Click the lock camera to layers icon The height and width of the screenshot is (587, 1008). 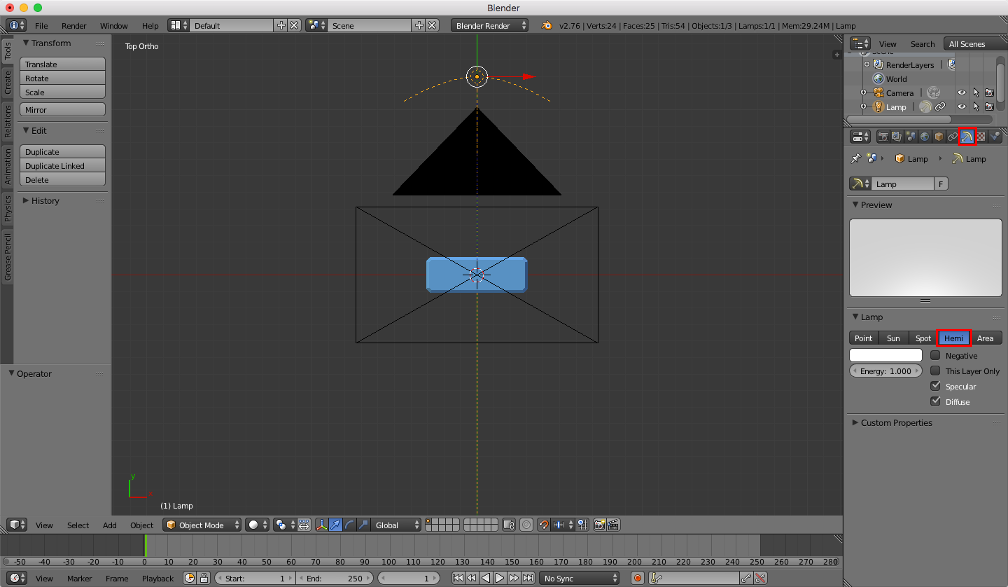[508, 525]
